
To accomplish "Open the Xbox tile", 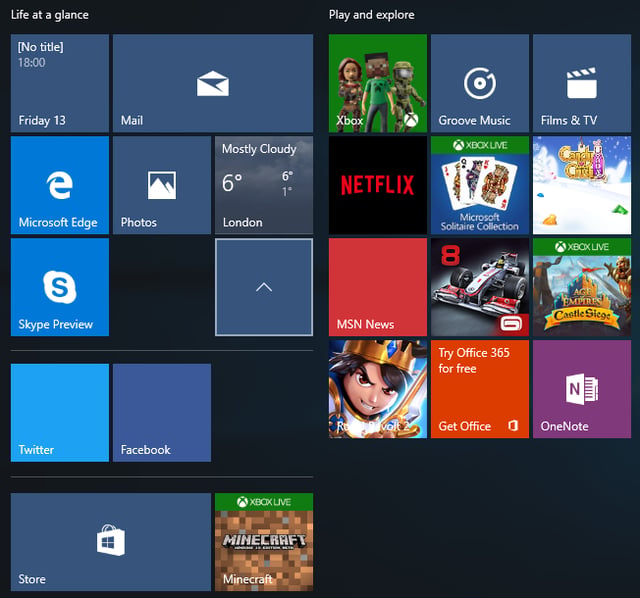I will click(378, 83).
